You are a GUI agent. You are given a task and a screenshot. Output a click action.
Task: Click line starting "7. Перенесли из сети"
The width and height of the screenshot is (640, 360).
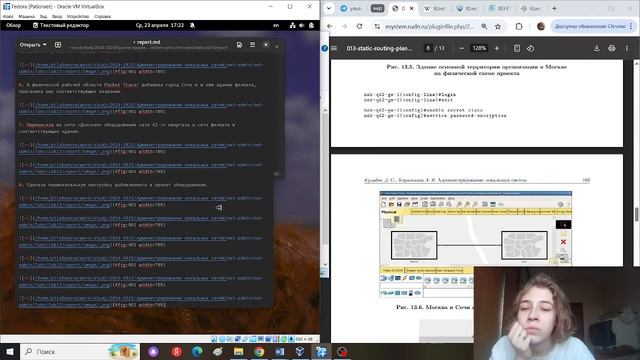point(127,128)
